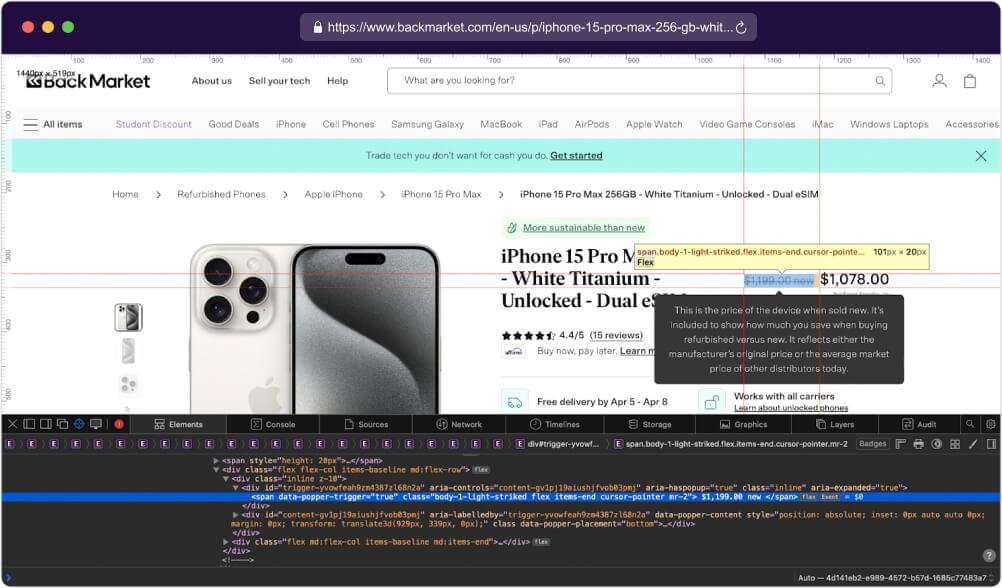The height and width of the screenshot is (588, 1002).
Task: Toggle Badges display in the Elements panel
Action: (871, 444)
